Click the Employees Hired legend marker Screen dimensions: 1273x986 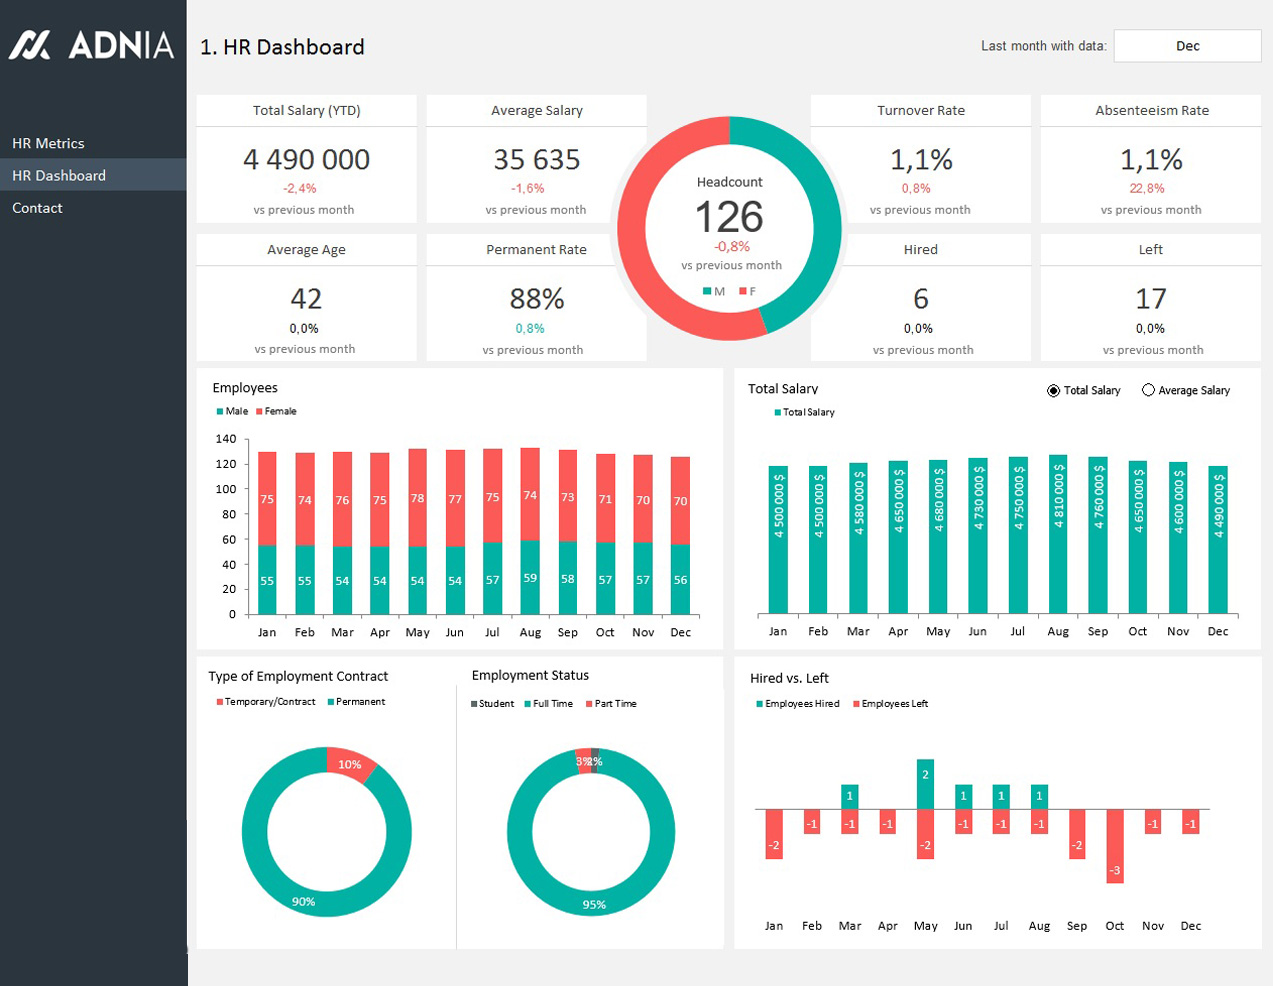tap(760, 704)
